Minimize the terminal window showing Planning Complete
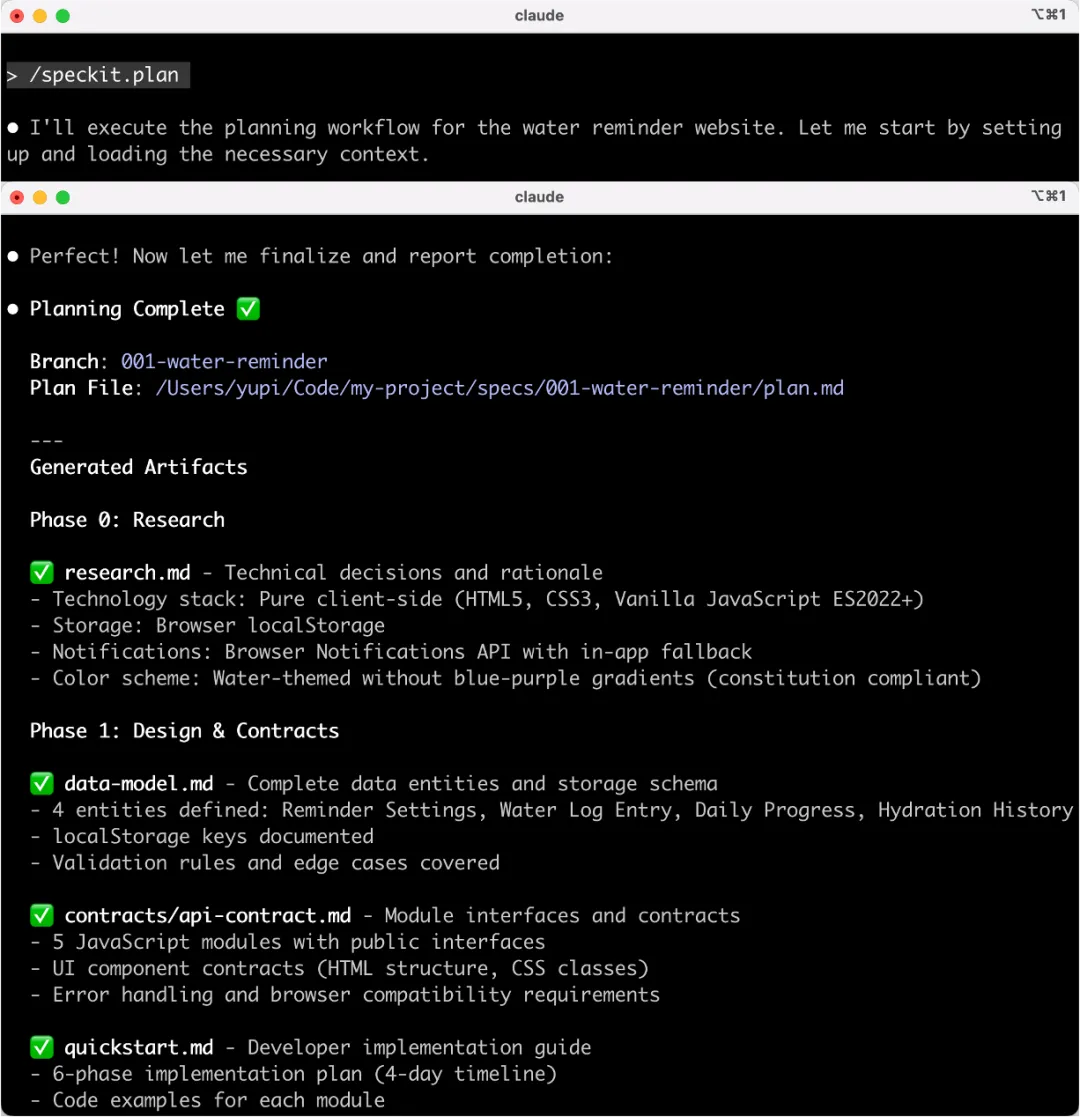This screenshot has width=1080, height=1117. click(x=40, y=197)
